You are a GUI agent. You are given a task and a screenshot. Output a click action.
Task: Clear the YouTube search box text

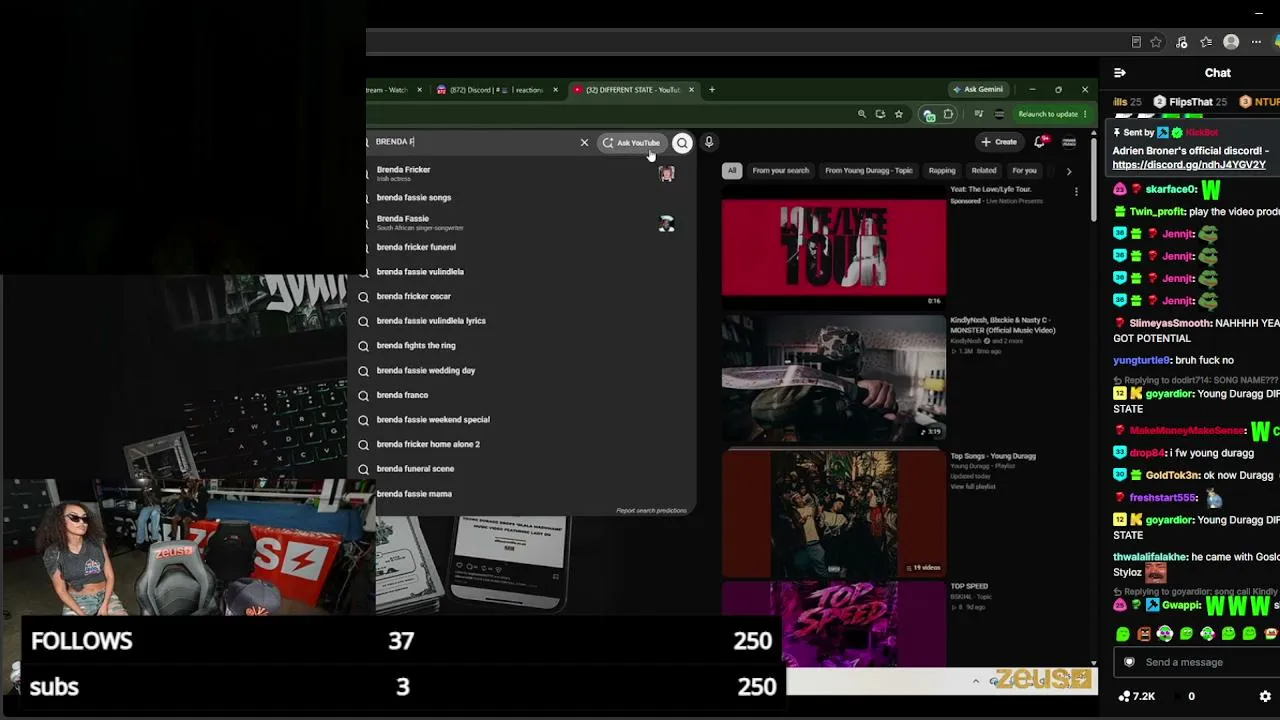(584, 143)
